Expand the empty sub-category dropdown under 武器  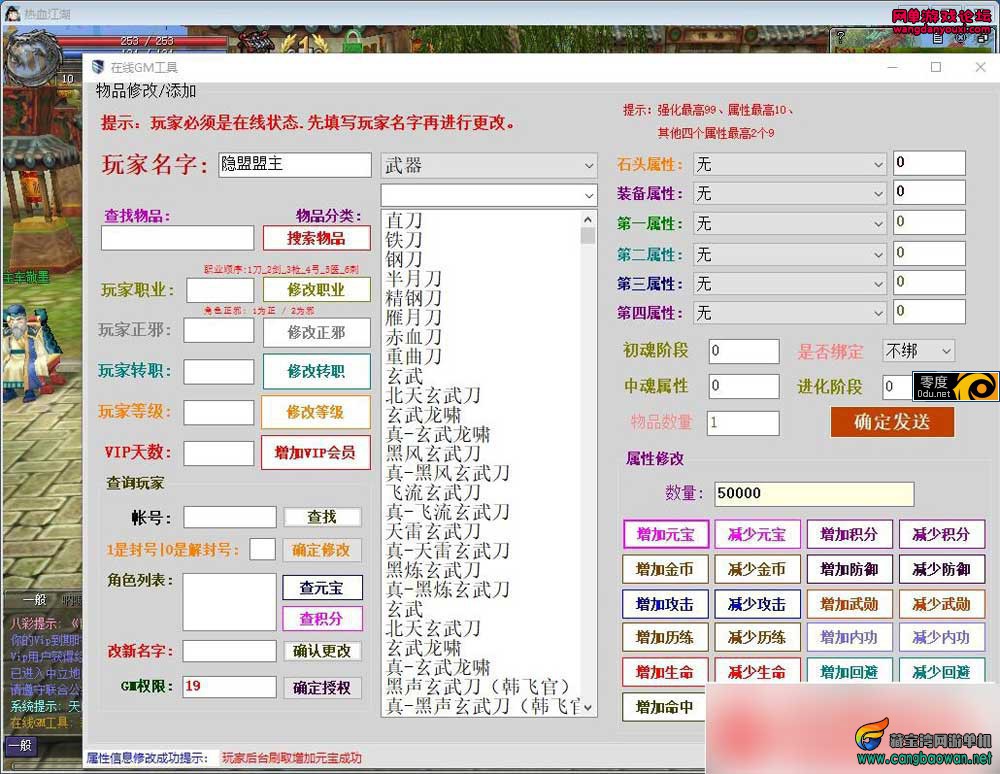click(x=489, y=195)
